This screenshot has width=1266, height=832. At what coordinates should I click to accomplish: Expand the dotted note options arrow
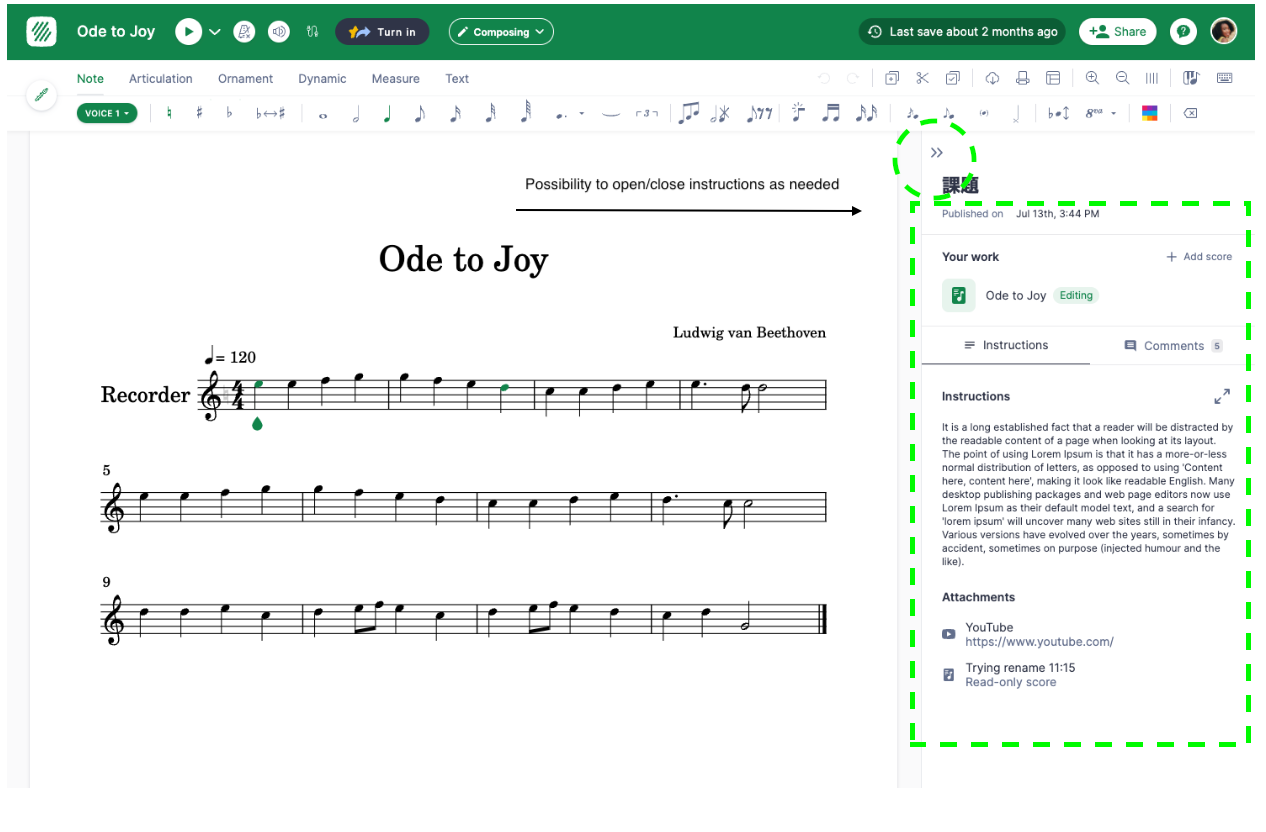[582, 114]
